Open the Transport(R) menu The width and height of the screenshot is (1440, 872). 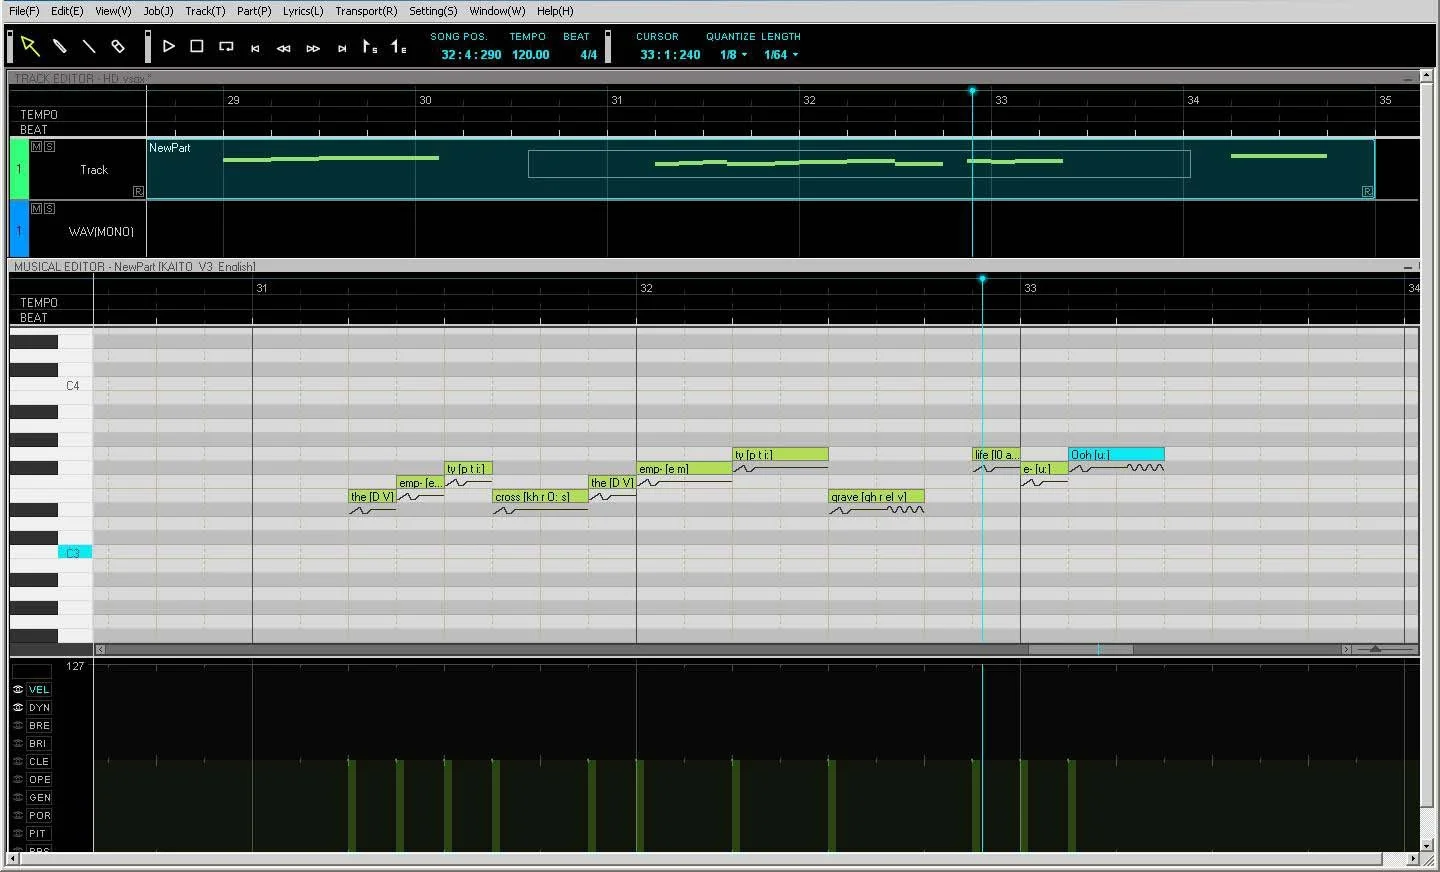(366, 11)
